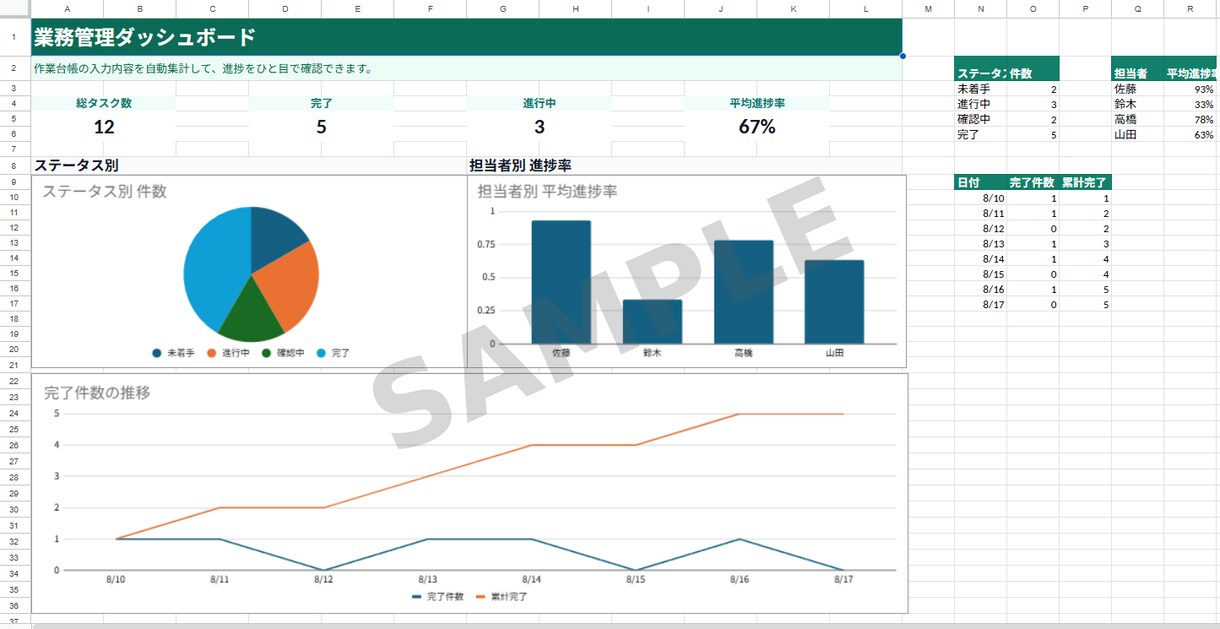The width and height of the screenshot is (1220, 629).
Task: Click the 未着手 legend color dot
Action: coord(157,353)
